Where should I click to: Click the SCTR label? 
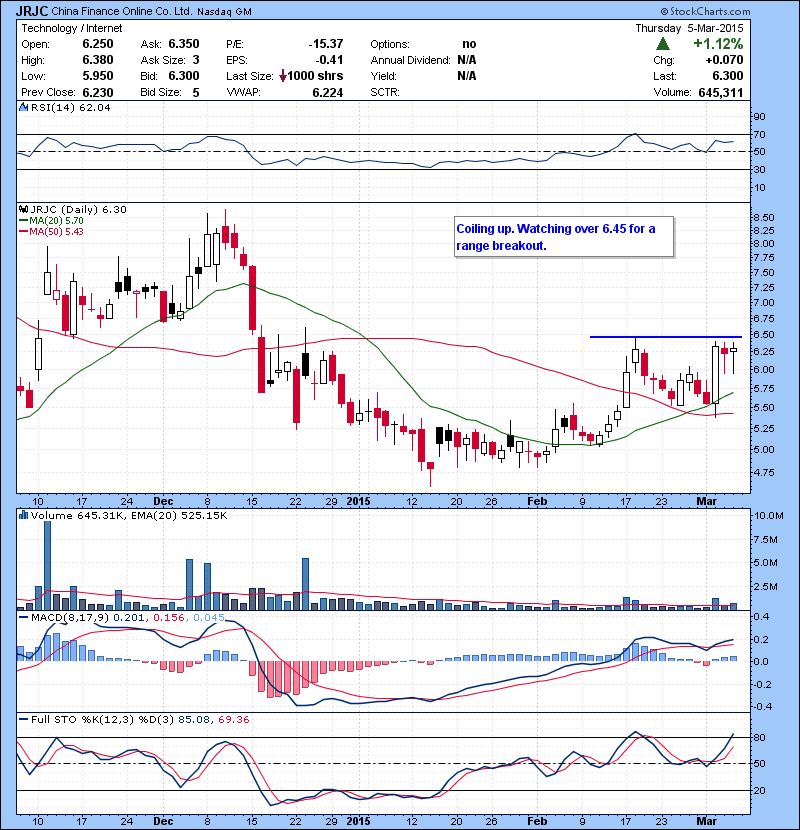pyautogui.click(x=385, y=93)
